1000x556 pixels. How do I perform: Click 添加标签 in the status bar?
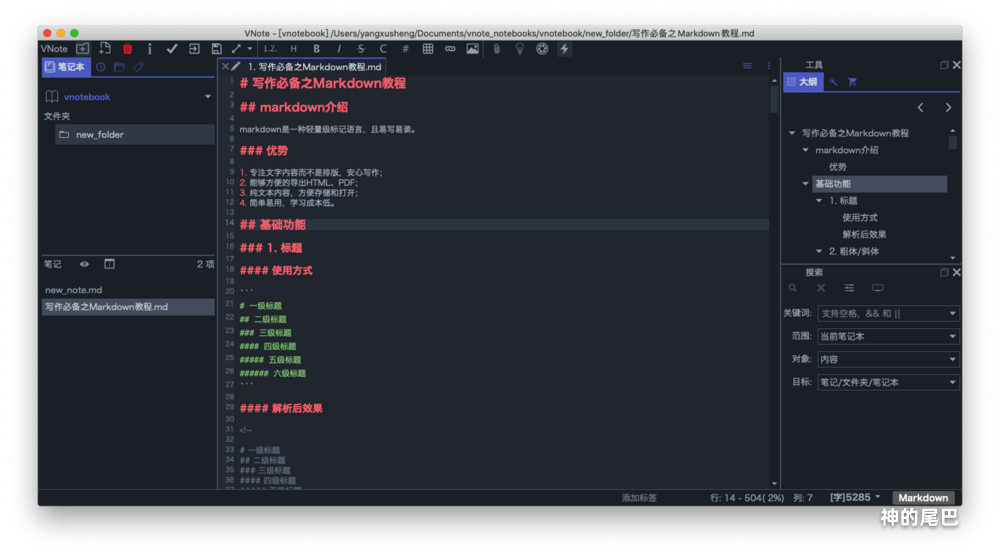point(639,497)
